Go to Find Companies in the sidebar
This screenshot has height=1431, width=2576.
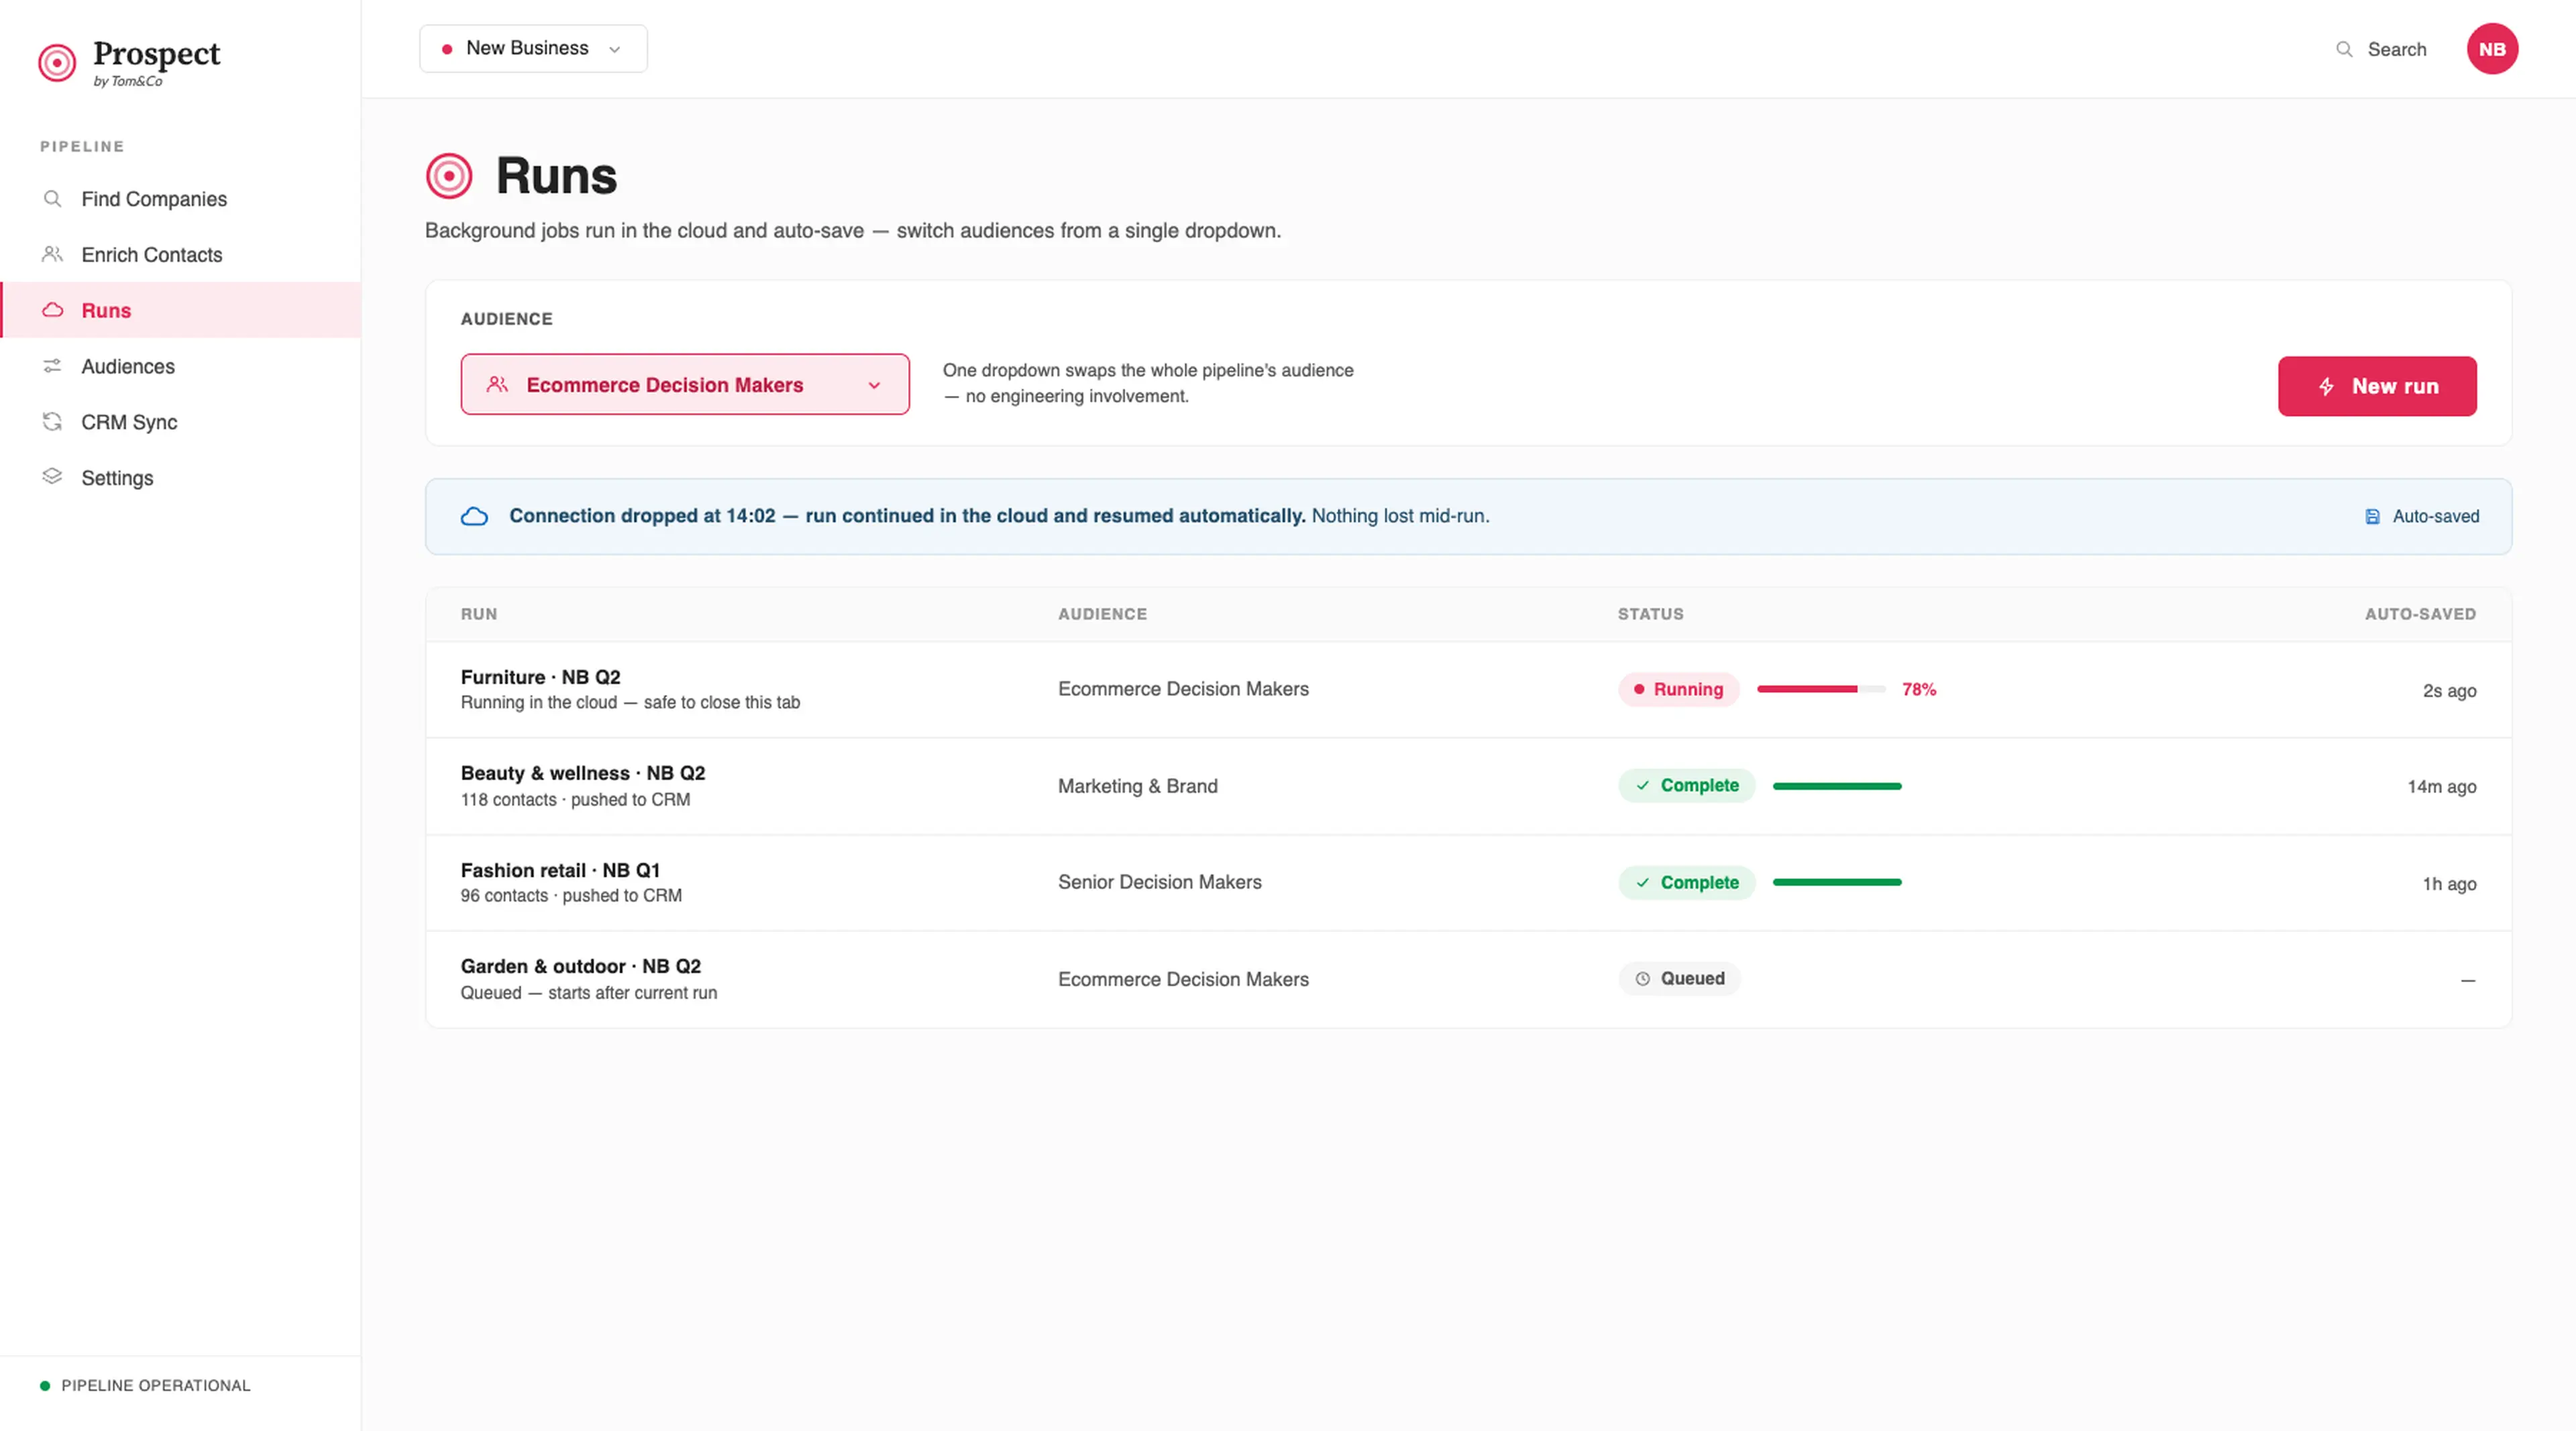180,199
